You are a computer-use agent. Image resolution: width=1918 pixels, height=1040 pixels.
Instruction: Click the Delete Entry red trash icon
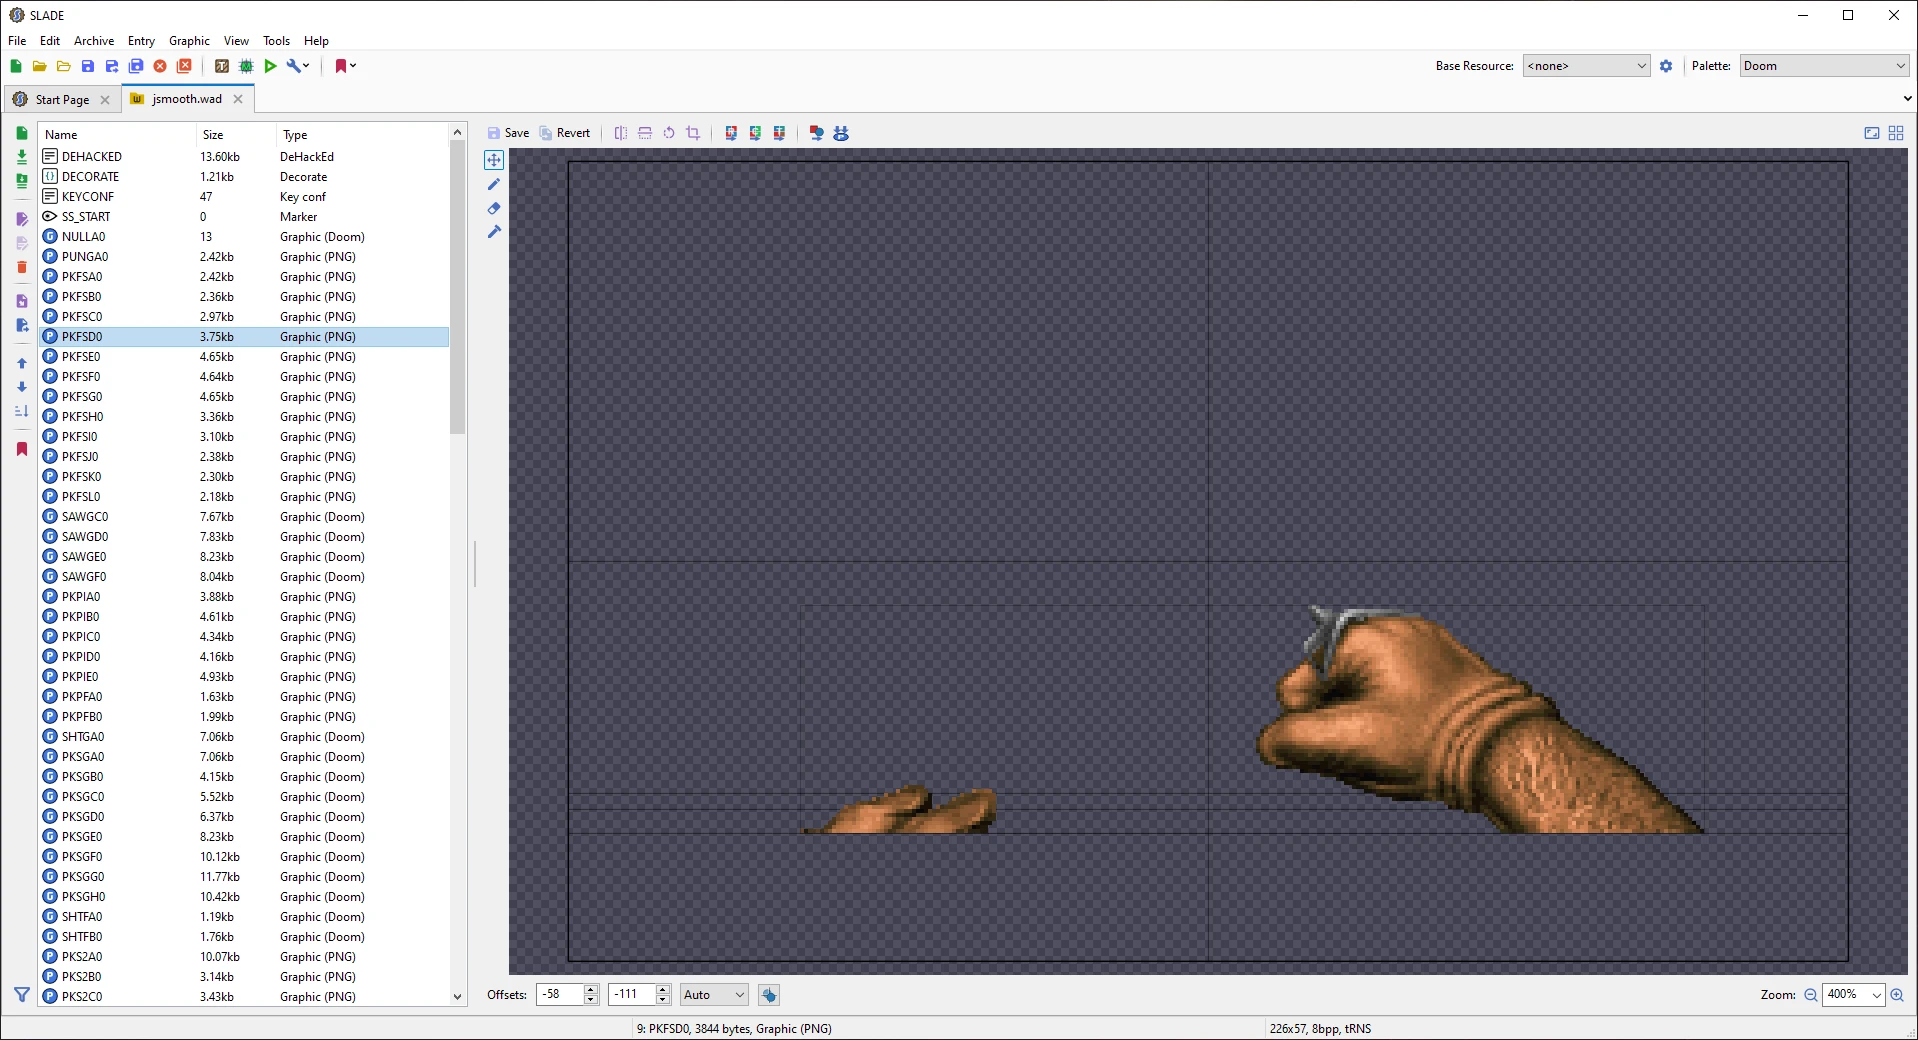pos(22,267)
